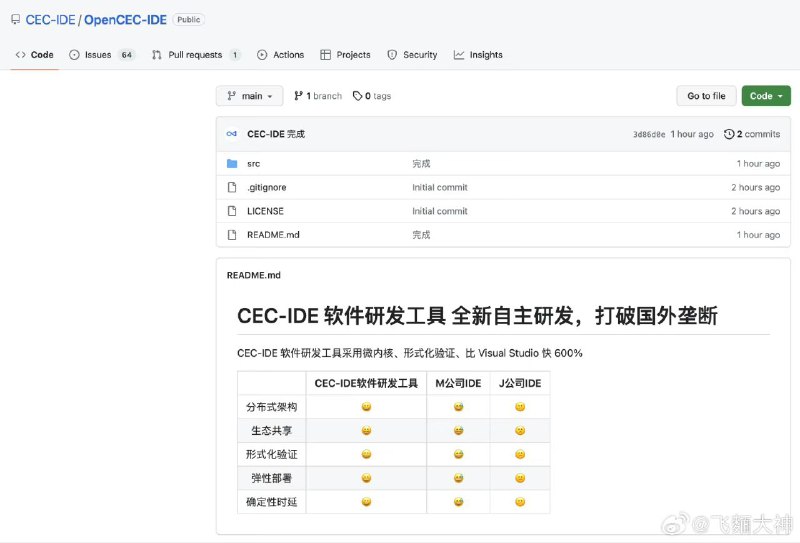Open the src folder
Screen dimensions: 800x543
[253, 164]
